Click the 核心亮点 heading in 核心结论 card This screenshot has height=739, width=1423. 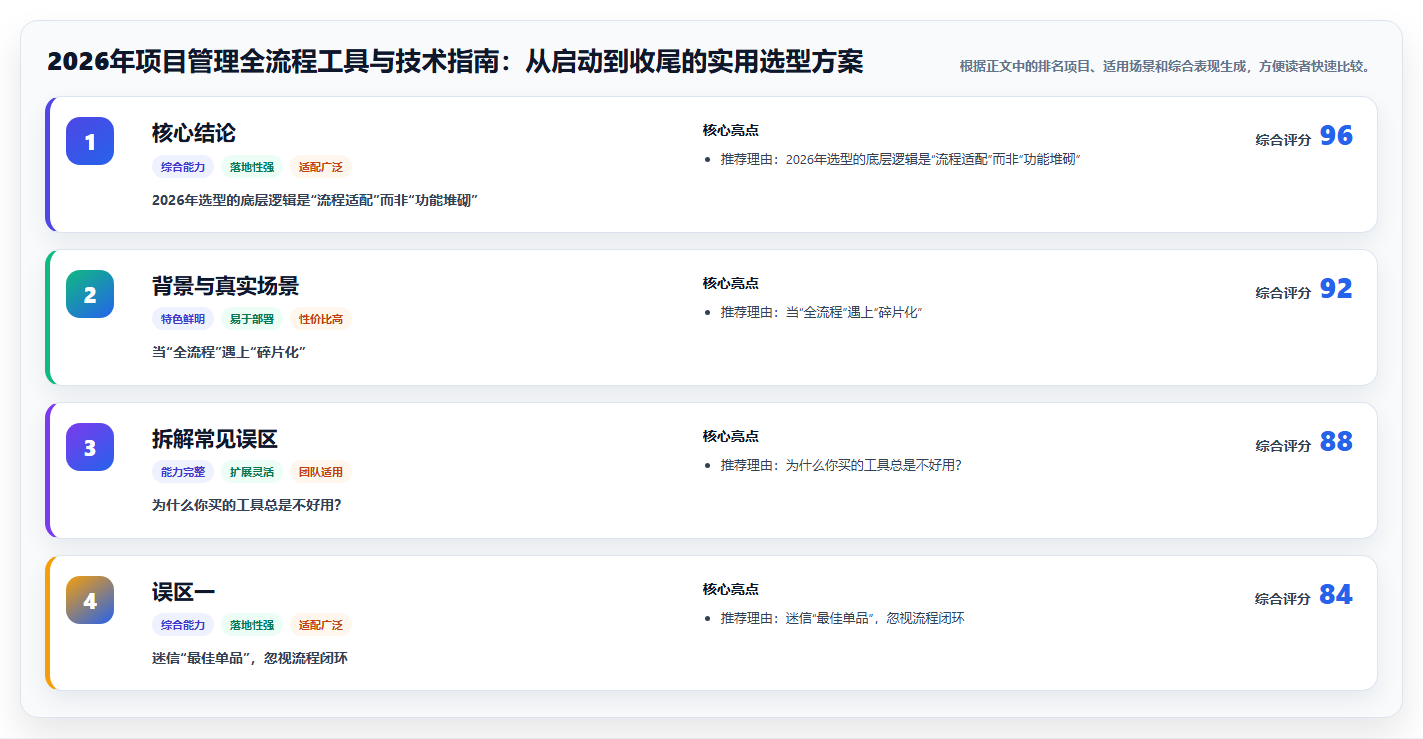coord(731,130)
